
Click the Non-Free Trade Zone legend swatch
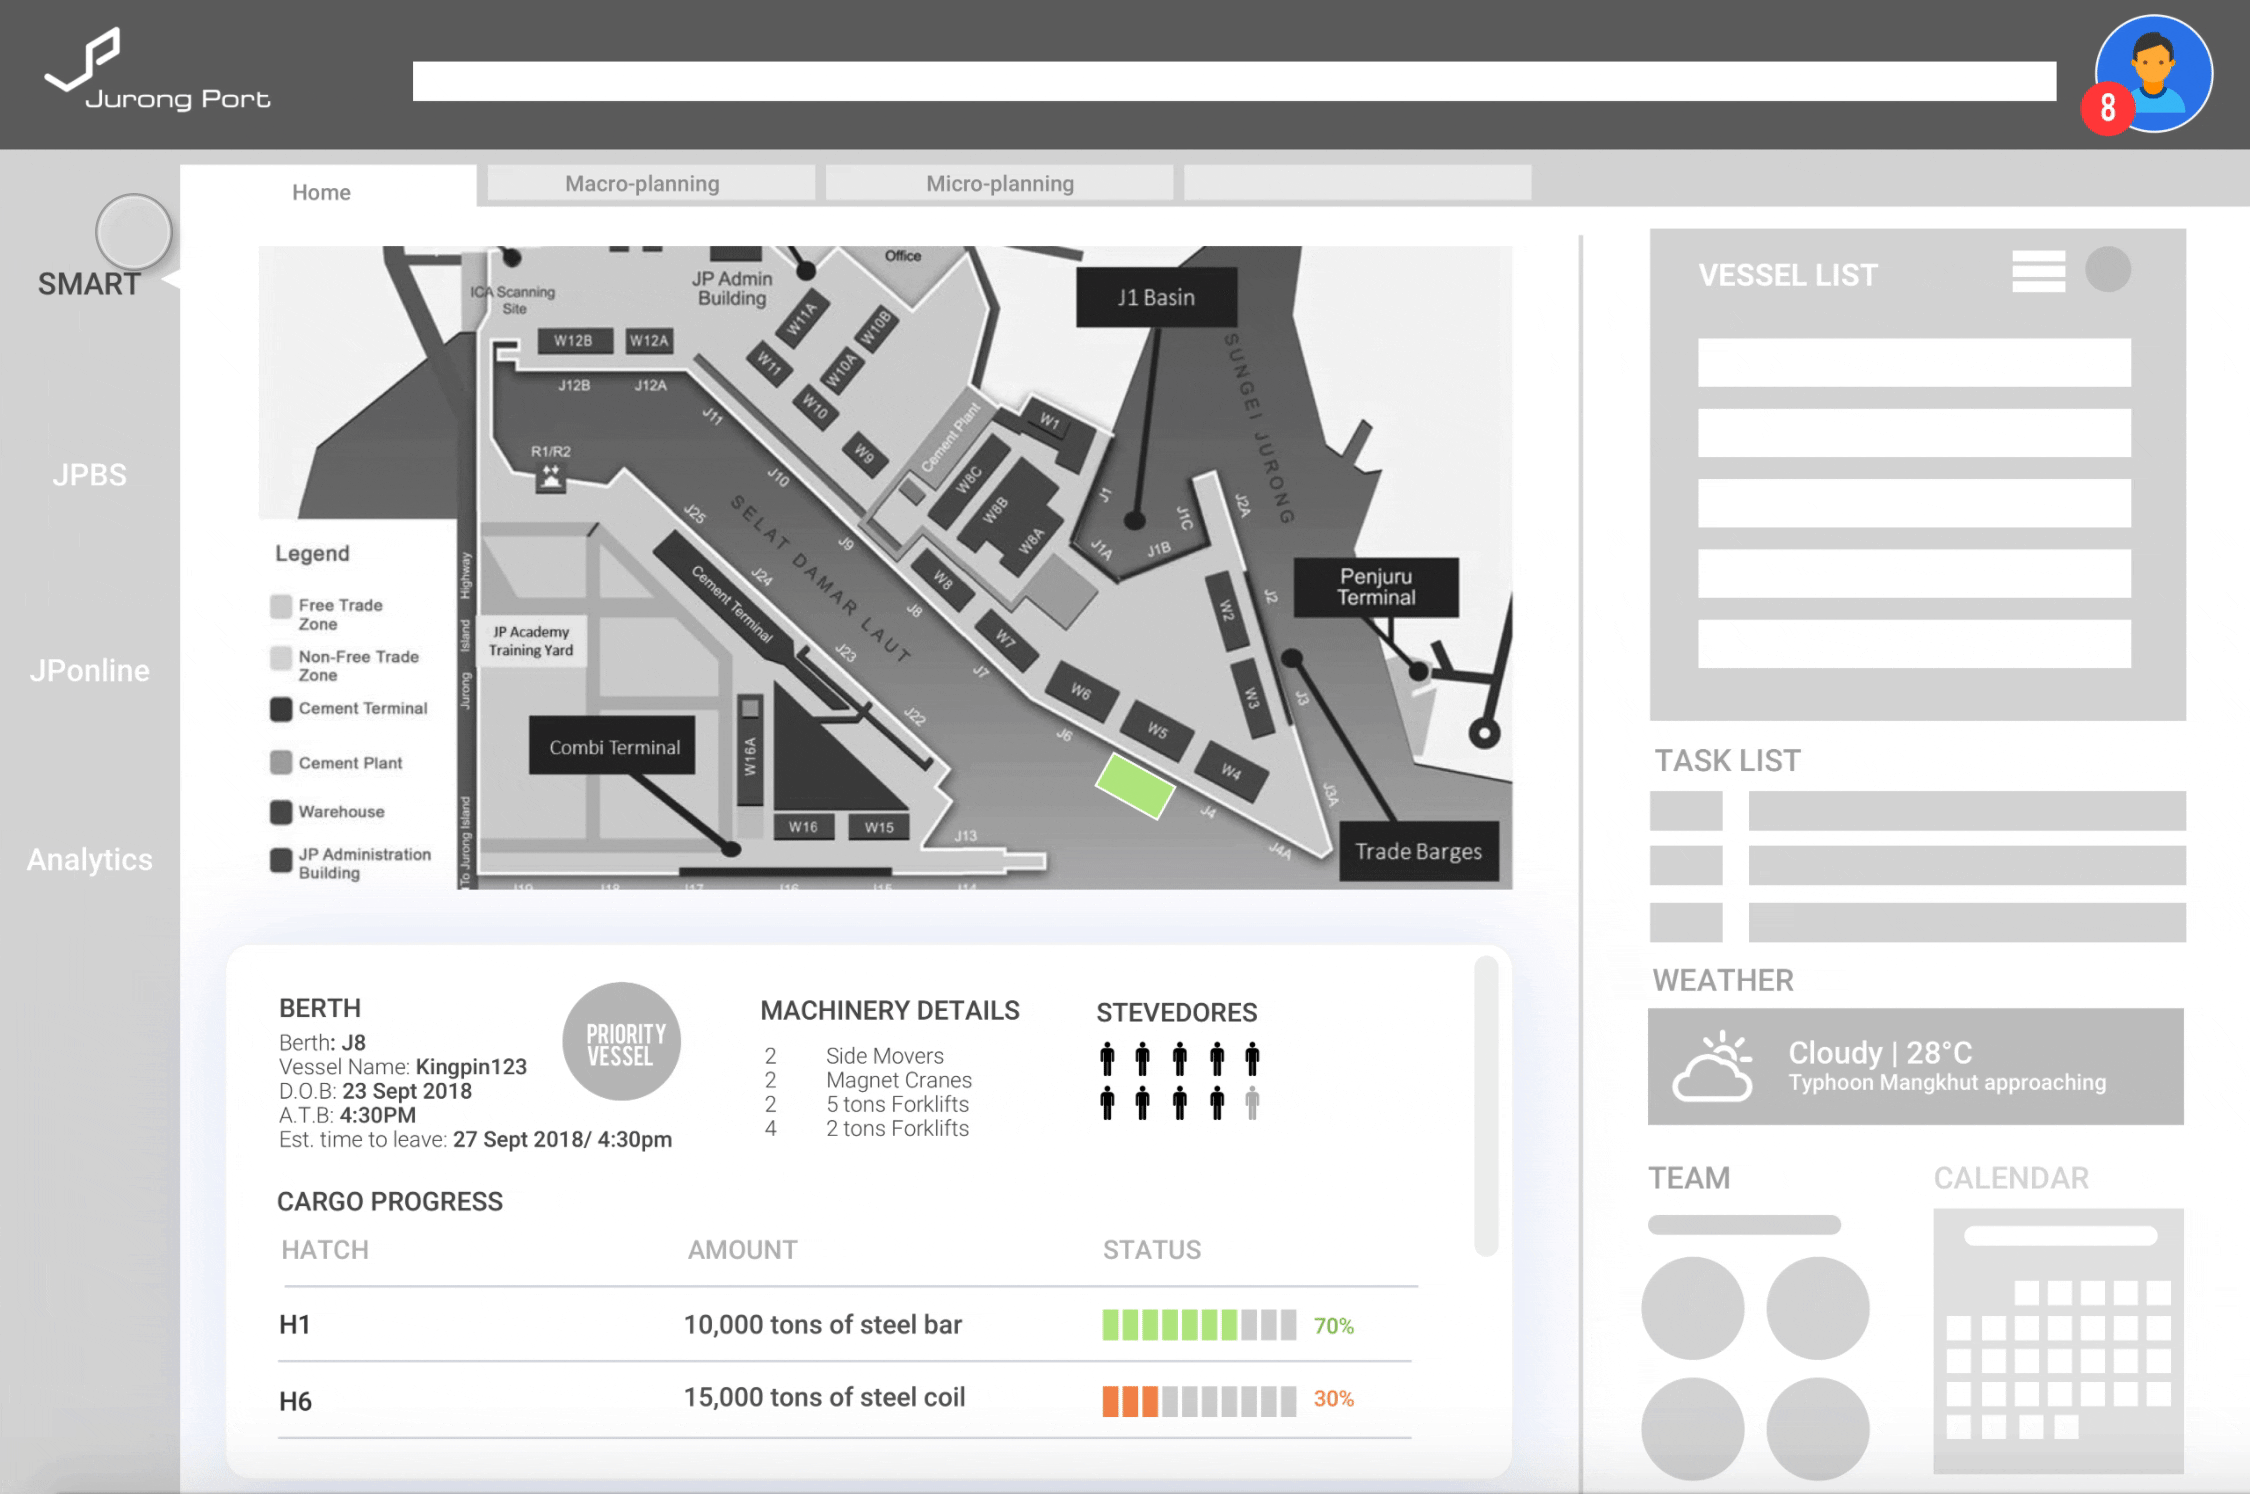281,658
